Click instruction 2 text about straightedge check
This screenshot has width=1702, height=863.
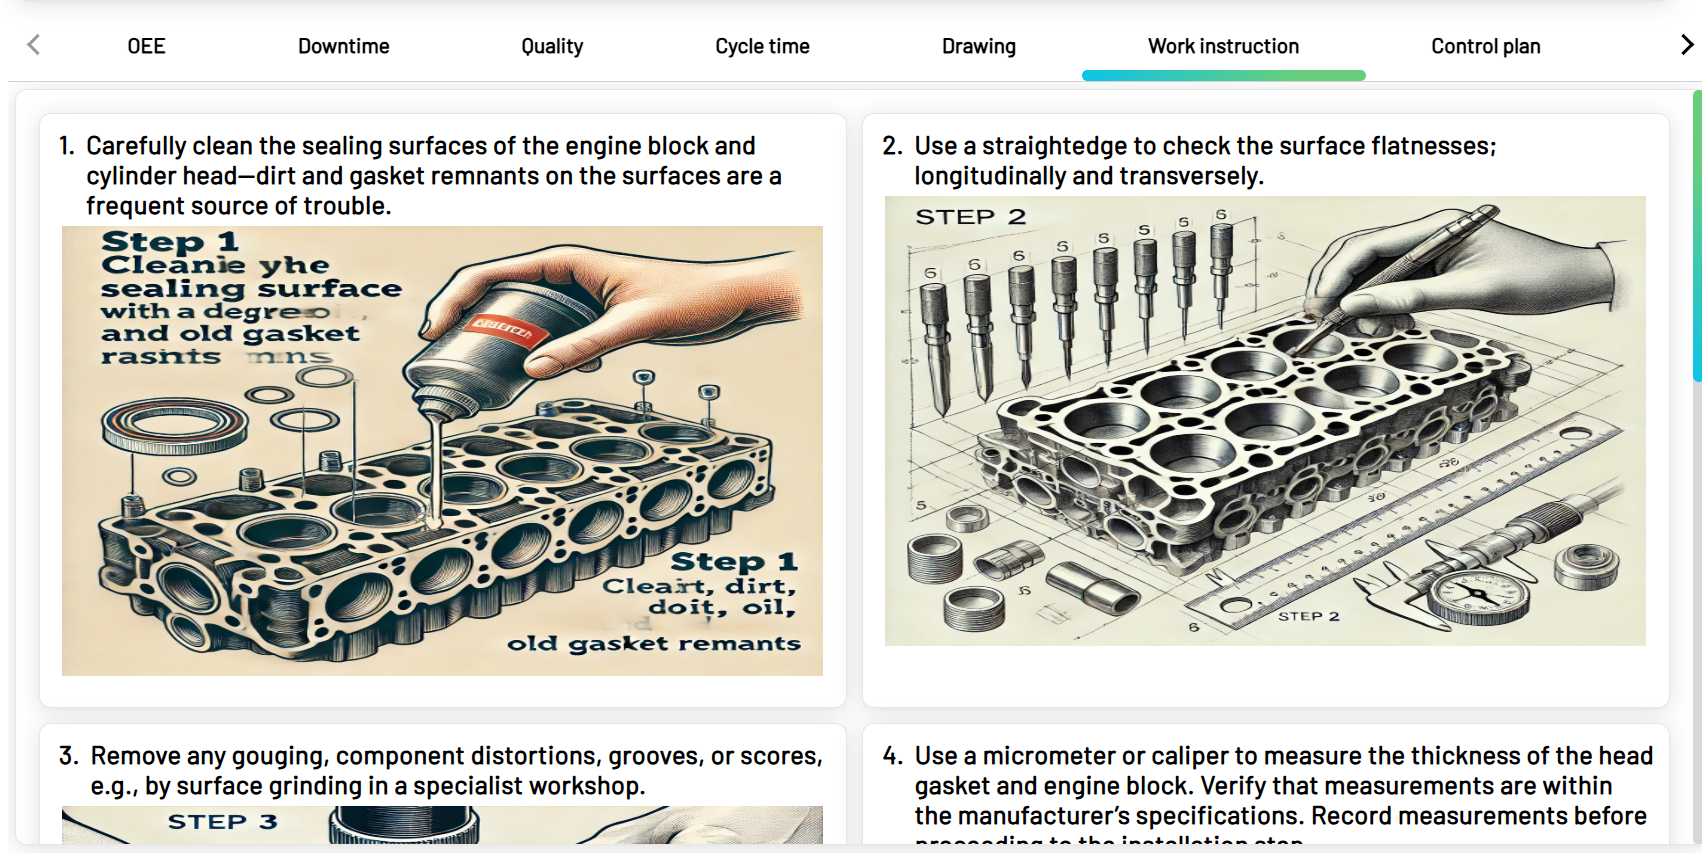pyautogui.click(x=1190, y=161)
